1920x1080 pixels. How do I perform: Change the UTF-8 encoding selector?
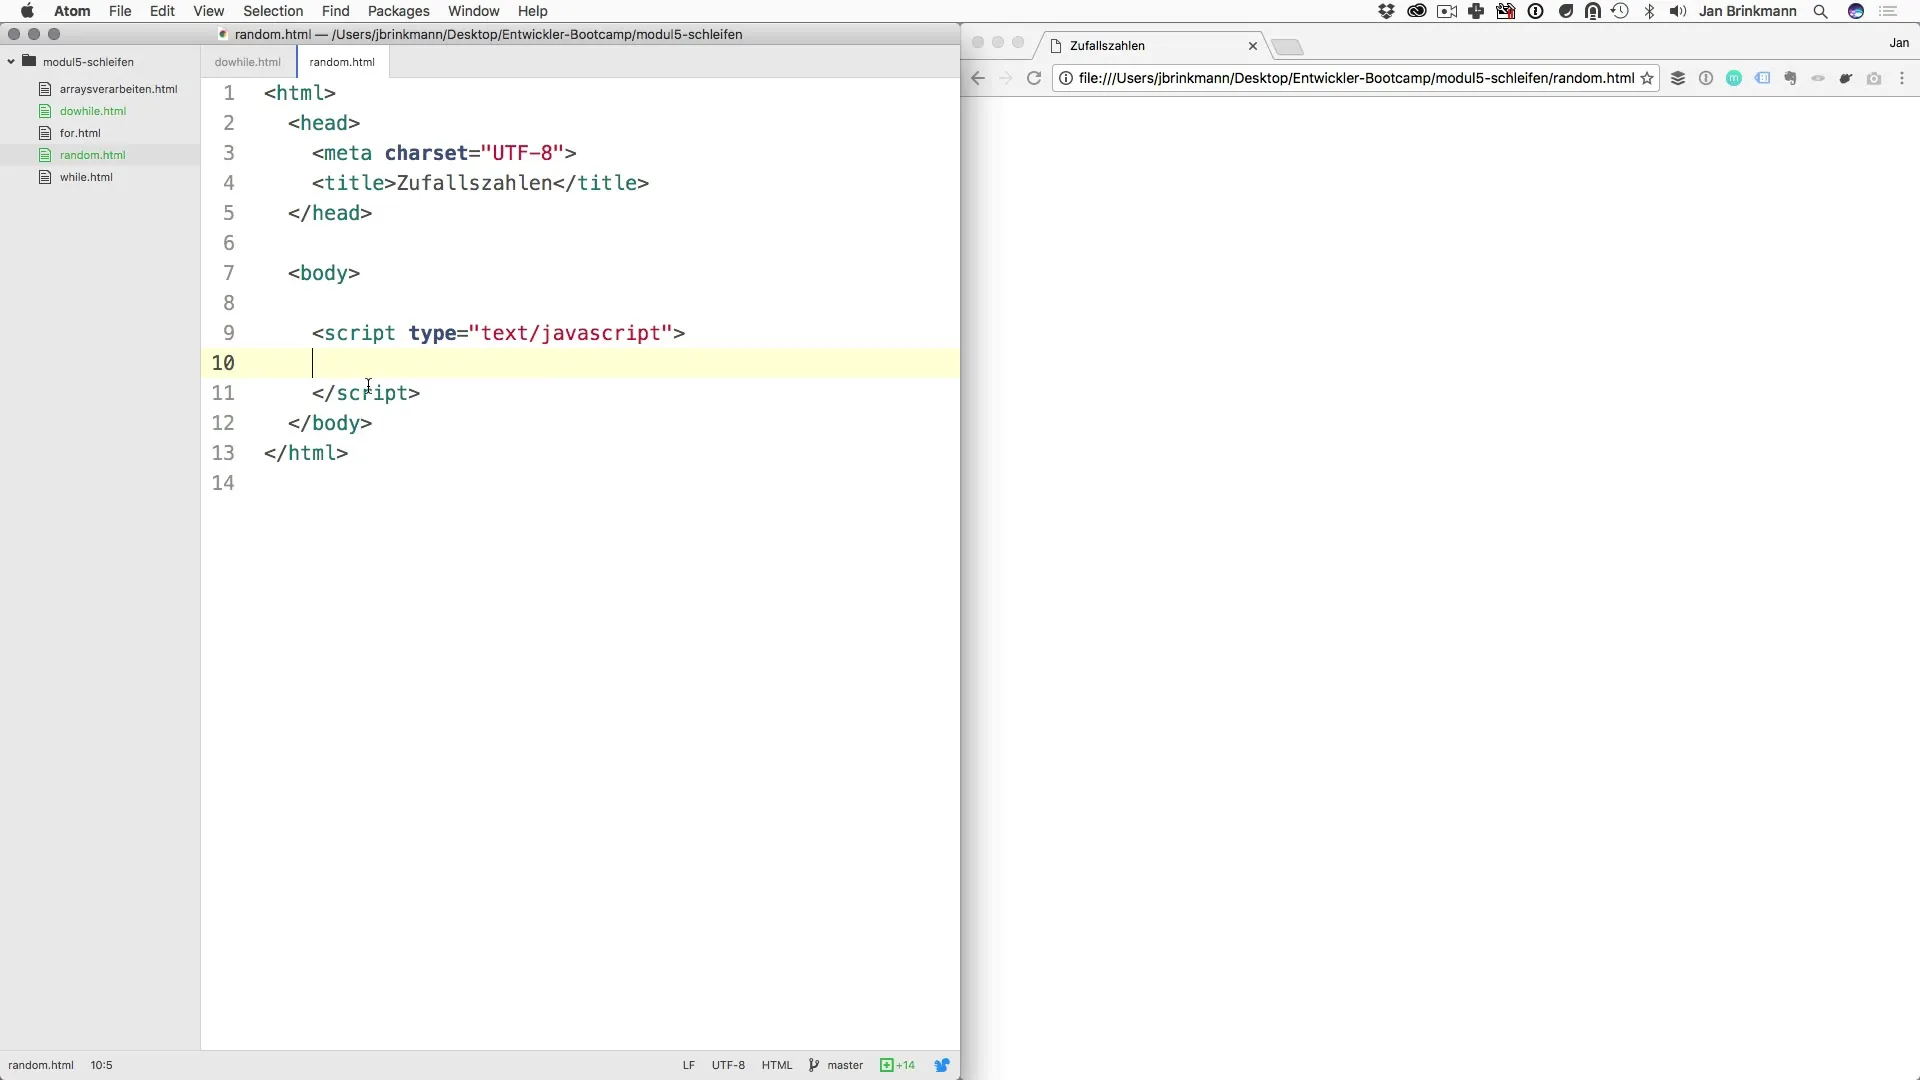(728, 1065)
